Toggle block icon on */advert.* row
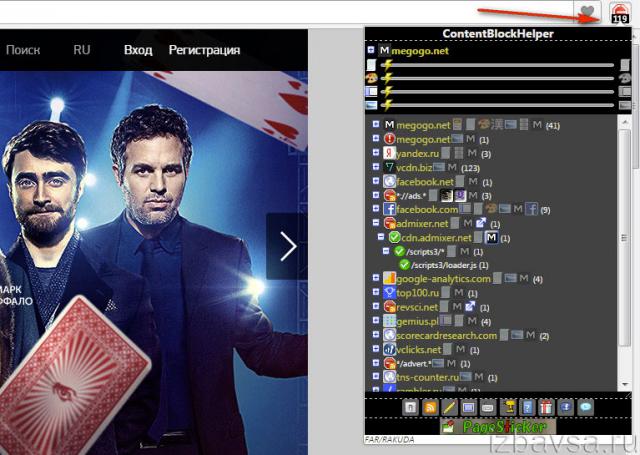This screenshot has height=455, width=640. point(390,363)
